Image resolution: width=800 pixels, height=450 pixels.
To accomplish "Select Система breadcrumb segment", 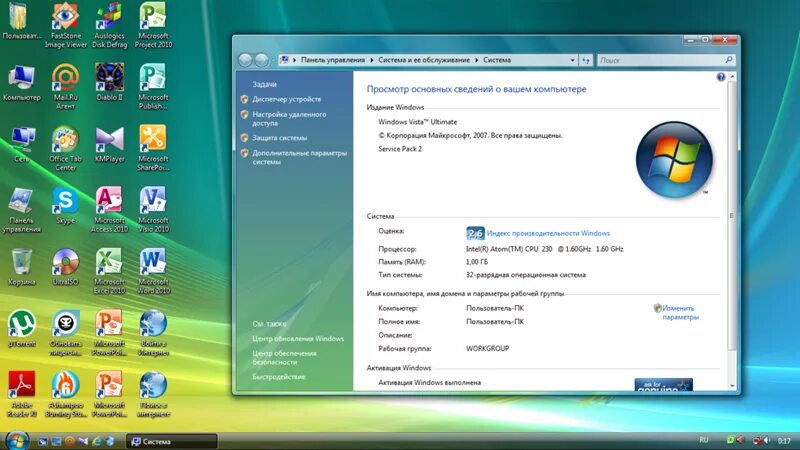I will click(x=497, y=60).
